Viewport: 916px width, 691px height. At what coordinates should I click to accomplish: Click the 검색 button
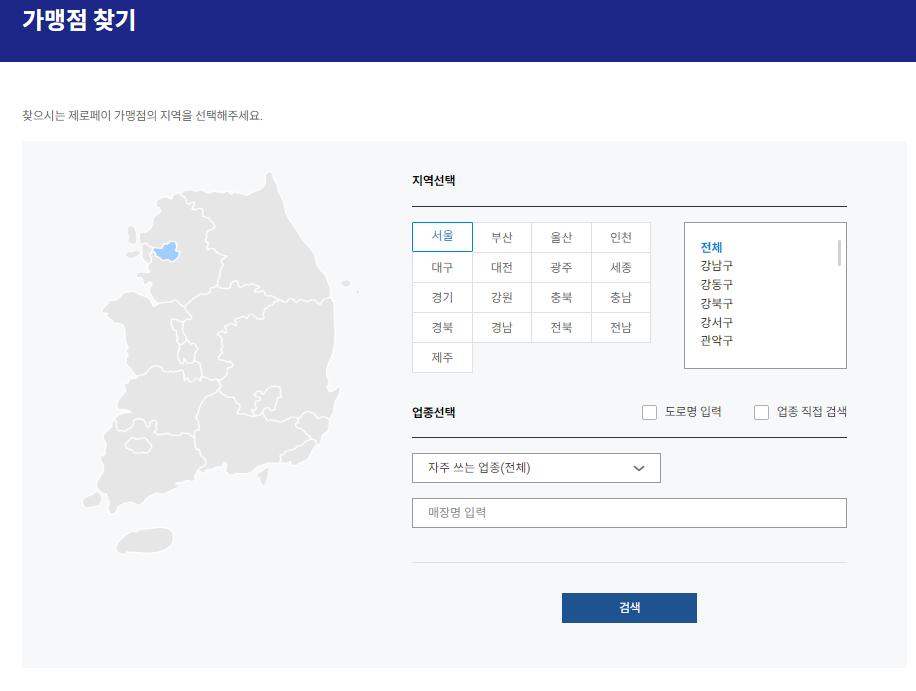629,608
